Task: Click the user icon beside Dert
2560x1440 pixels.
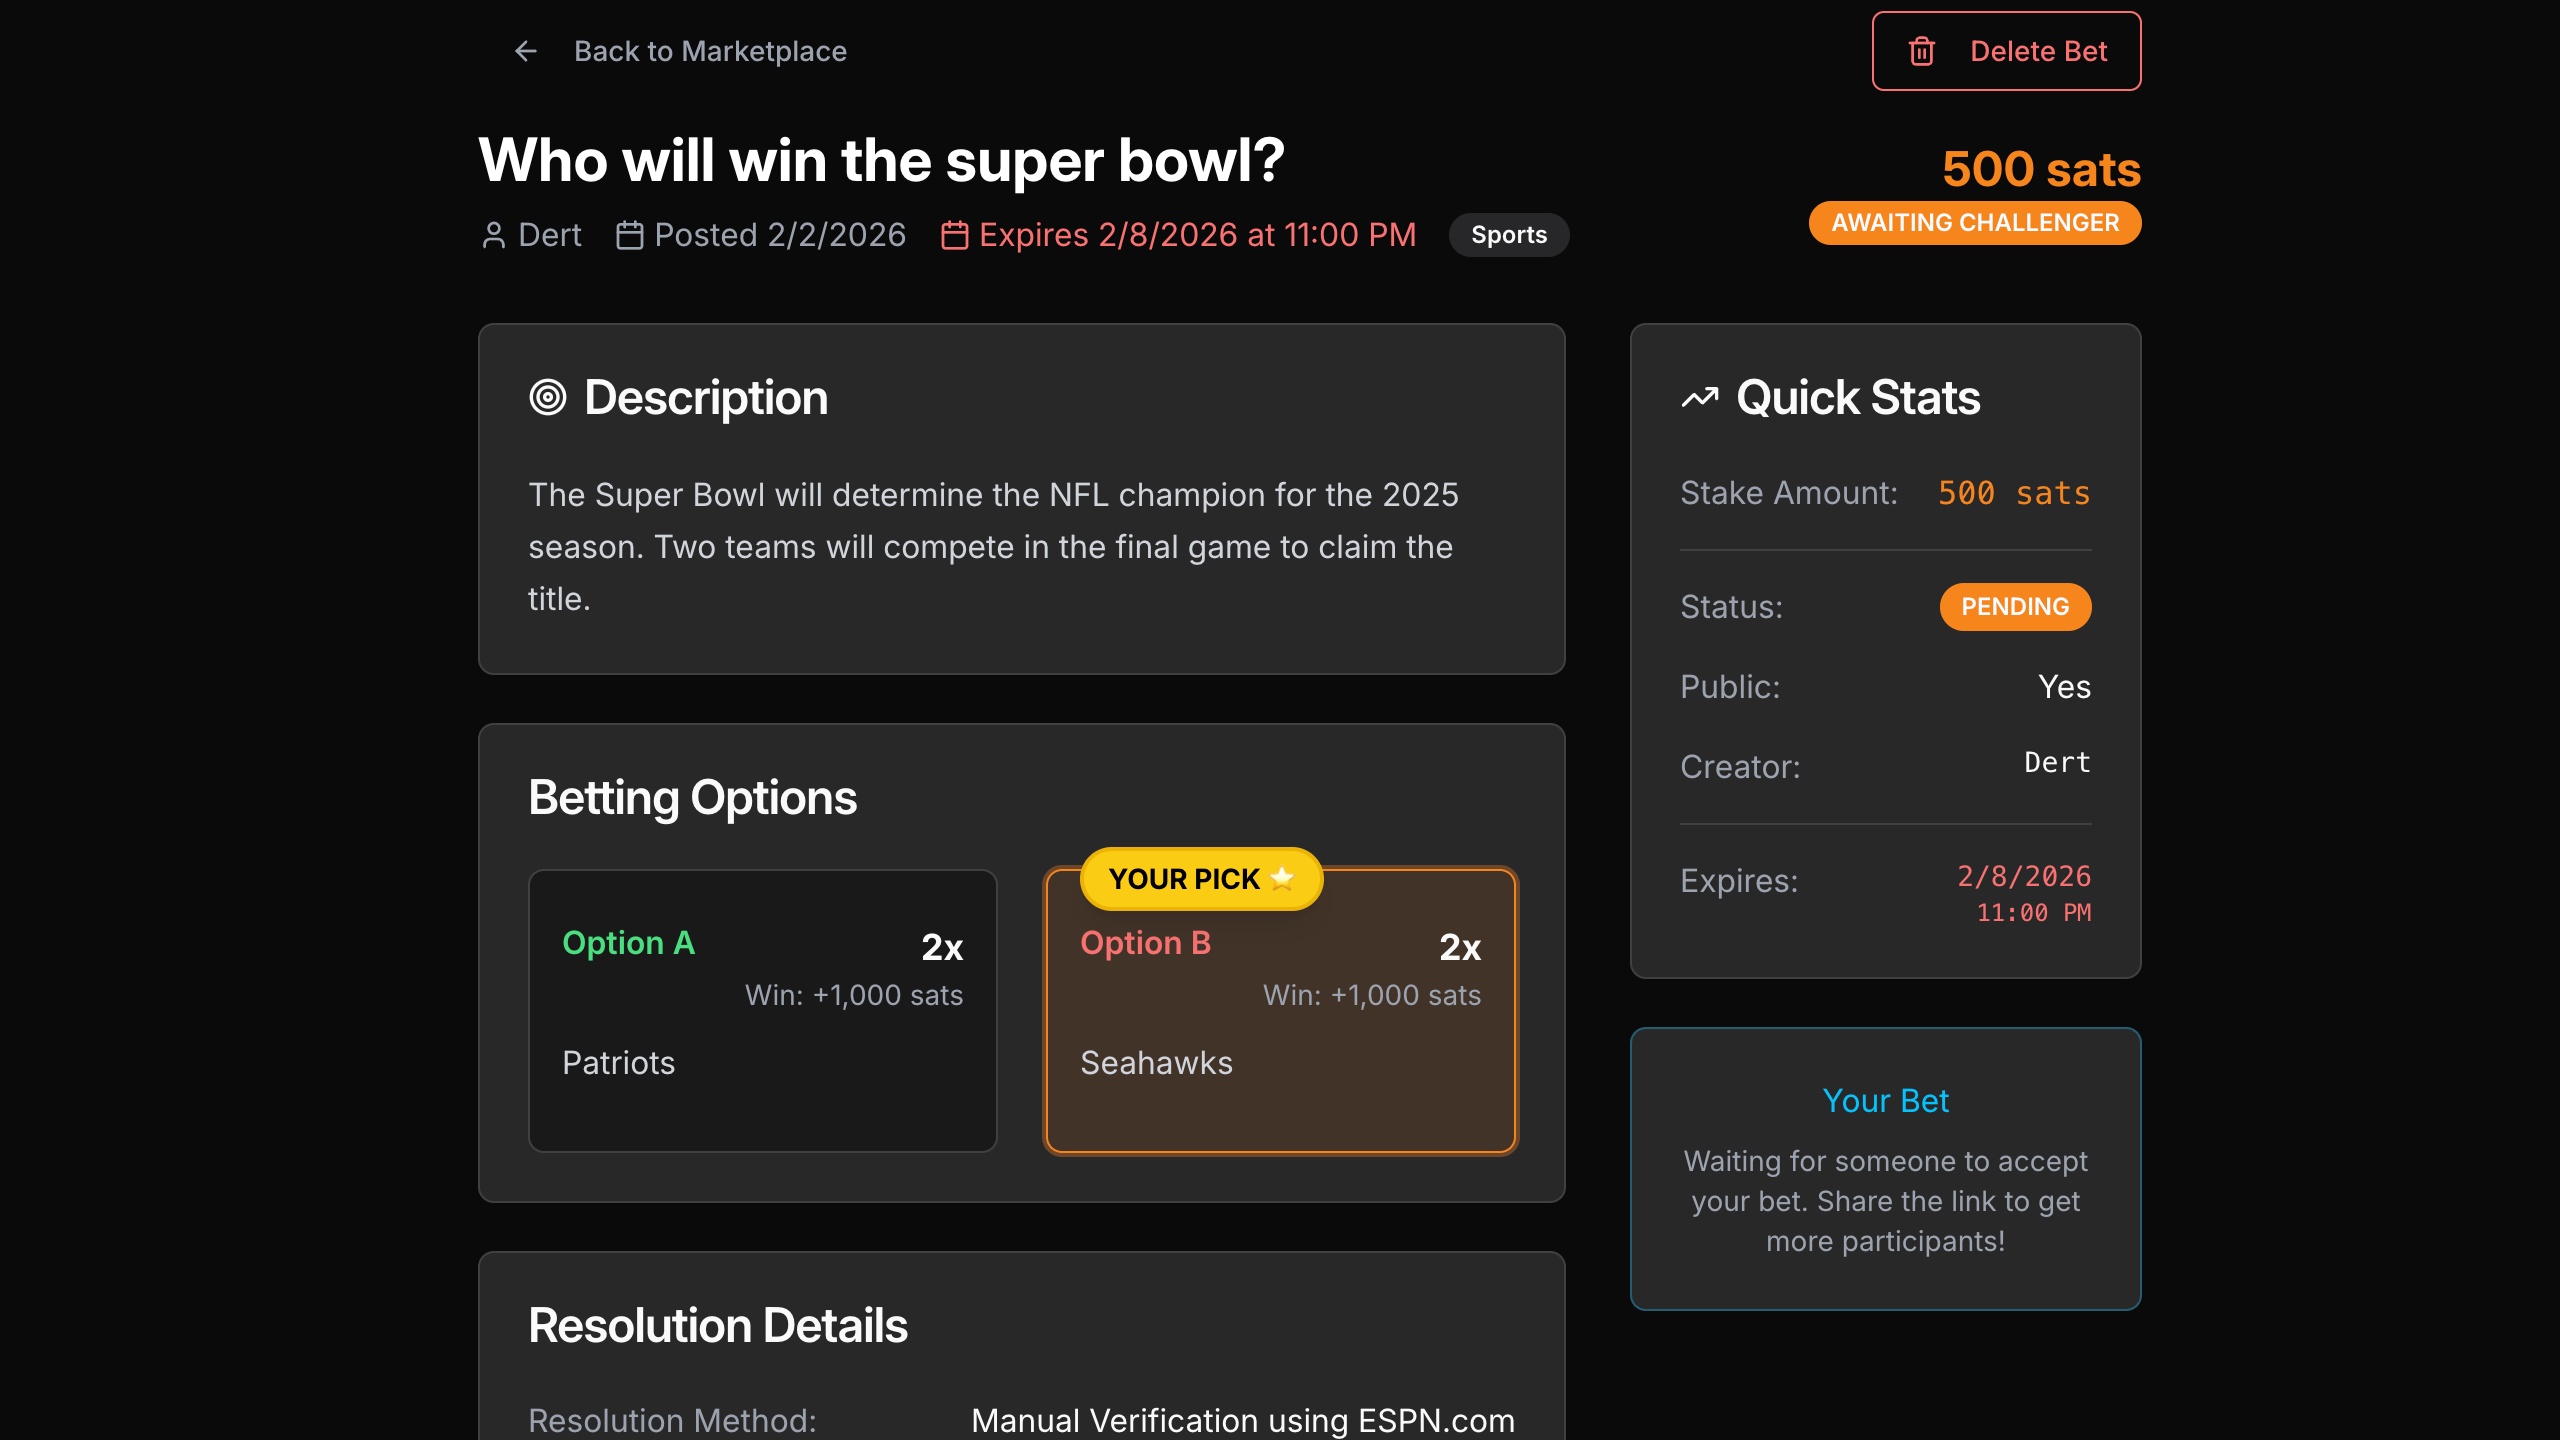Action: pos(493,234)
